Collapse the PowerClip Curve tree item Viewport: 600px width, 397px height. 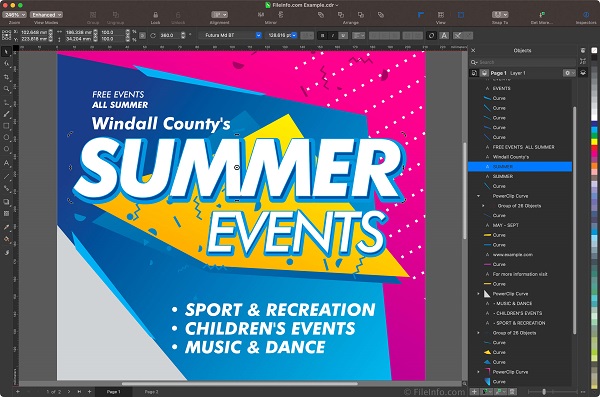click(478, 196)
